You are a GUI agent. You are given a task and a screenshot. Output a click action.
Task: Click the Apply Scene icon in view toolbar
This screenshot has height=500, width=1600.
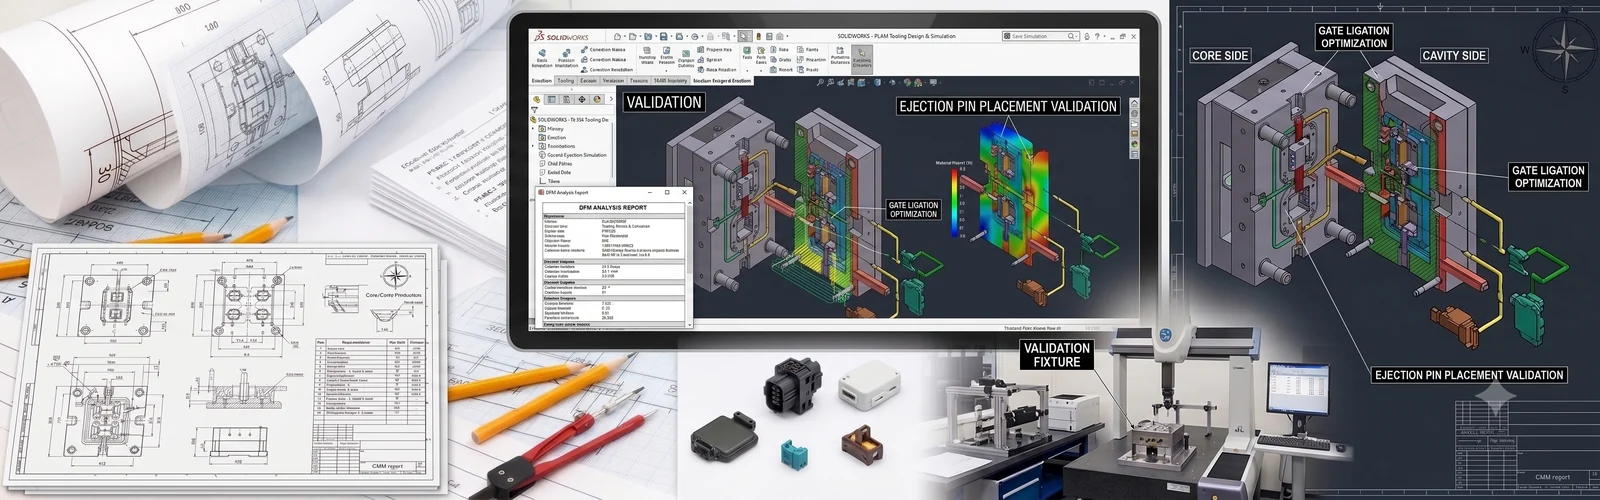point(918,82)
